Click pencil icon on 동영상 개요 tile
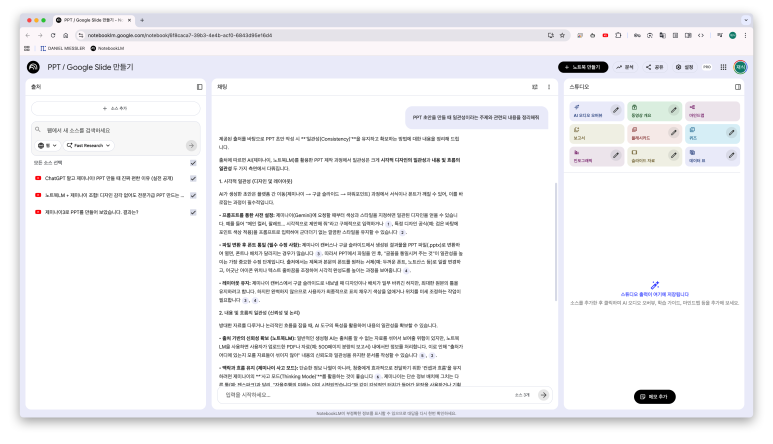The height and width of the screenshot is (444, 773). point(675,108)
